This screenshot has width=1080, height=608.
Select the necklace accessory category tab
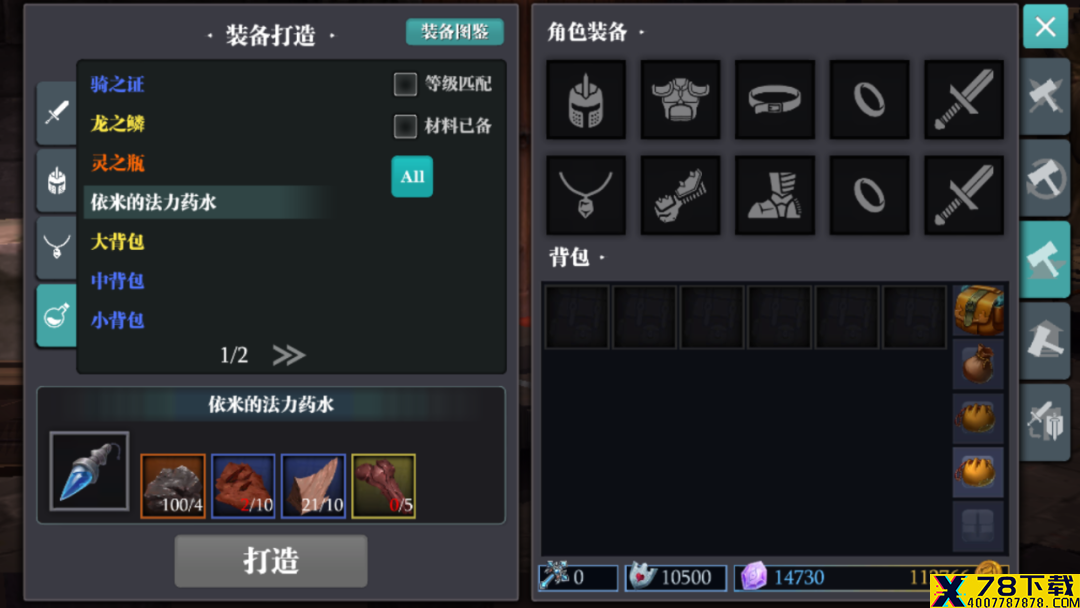(x=56, y=247)
